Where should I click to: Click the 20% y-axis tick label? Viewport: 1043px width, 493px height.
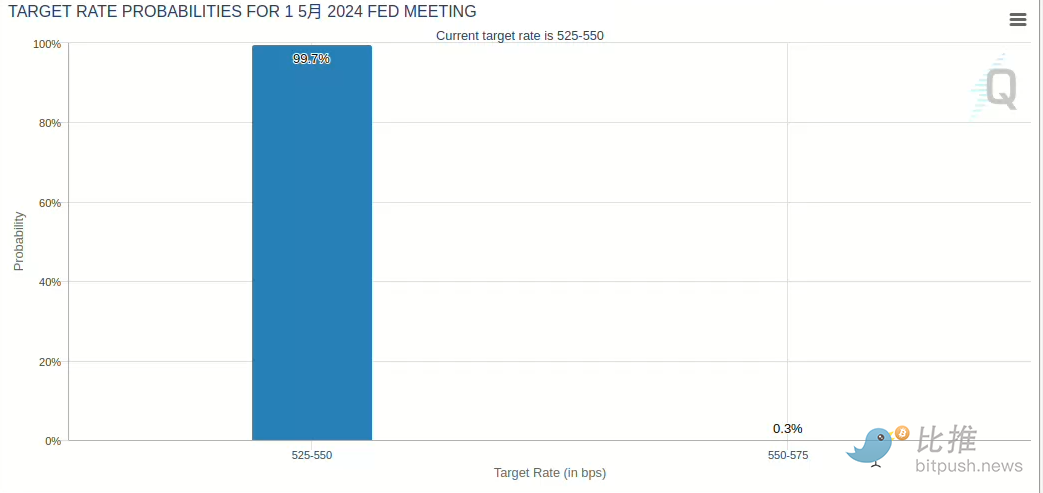coord(50,362)
